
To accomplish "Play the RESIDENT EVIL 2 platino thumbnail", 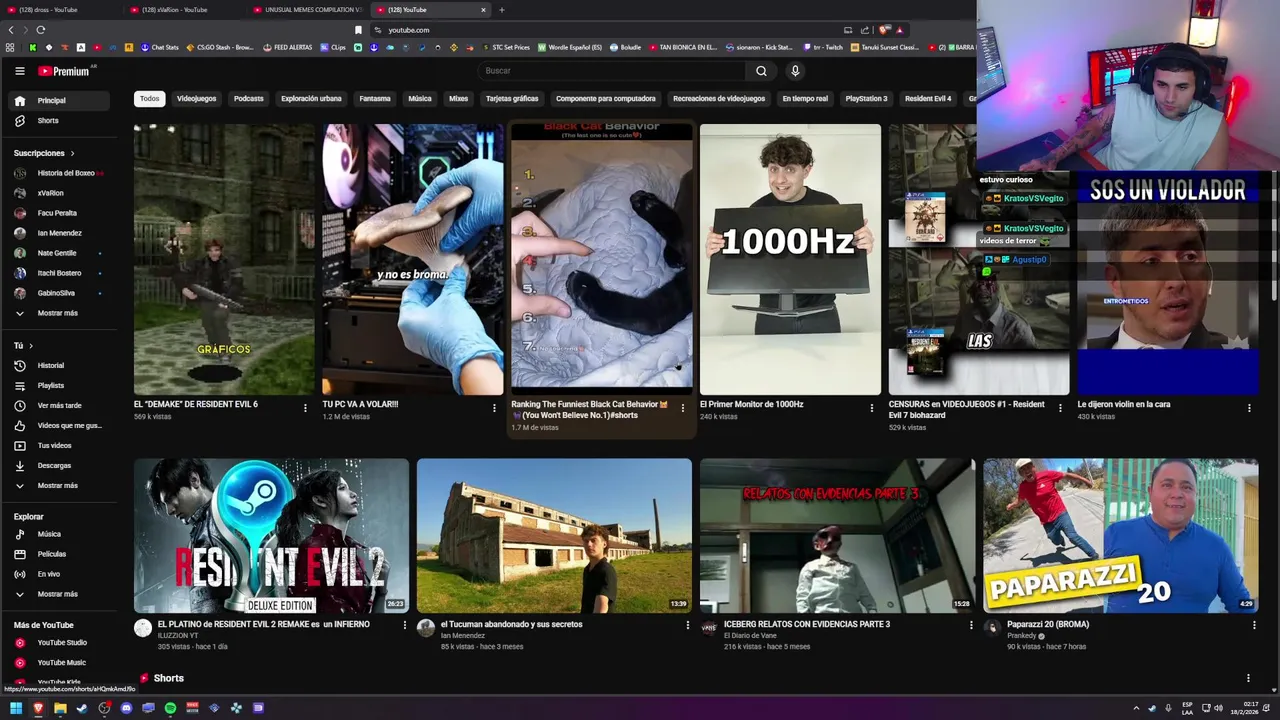I will tap(271, 536).
